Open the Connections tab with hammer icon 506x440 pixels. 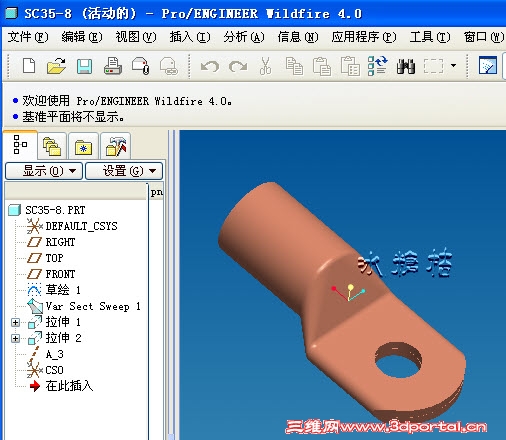(116, 146)
